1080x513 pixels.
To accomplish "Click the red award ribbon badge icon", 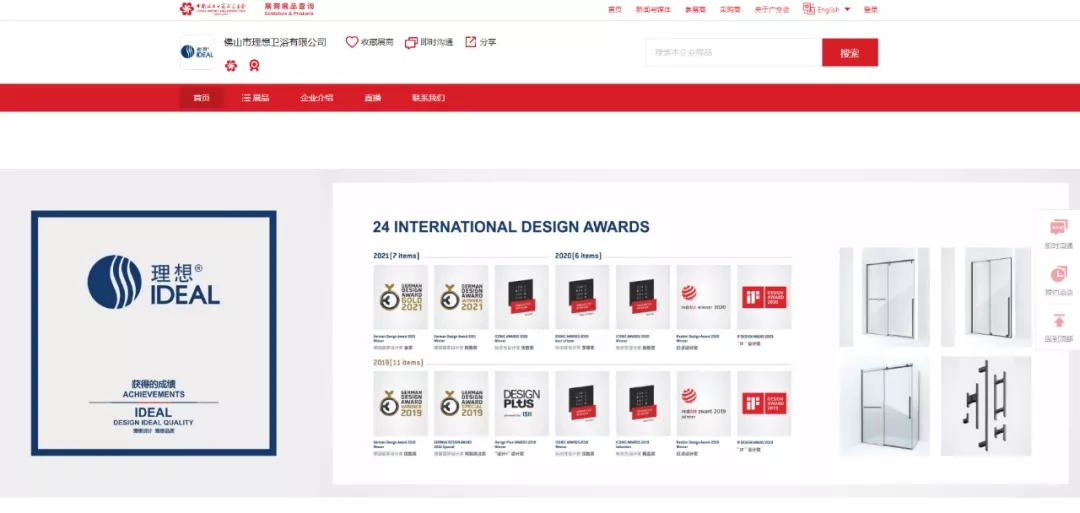I will [x=254, y=65].
